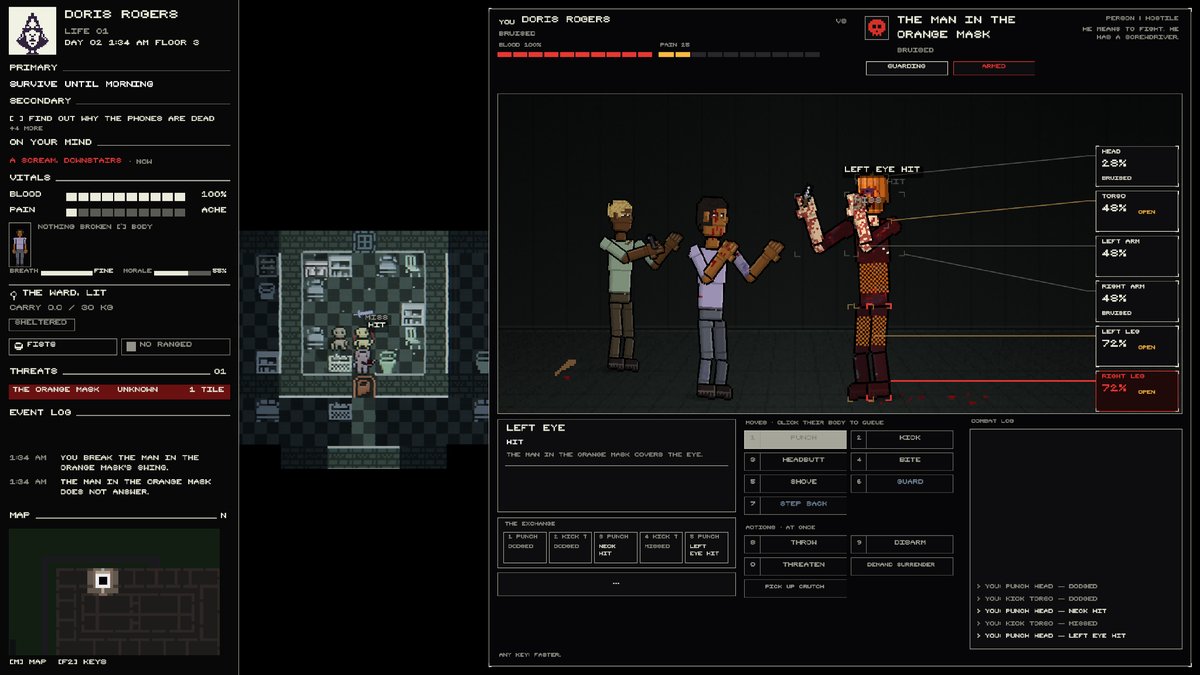Click the Guarding status tag
The image size is (1200, 675).
pos(907,67)
